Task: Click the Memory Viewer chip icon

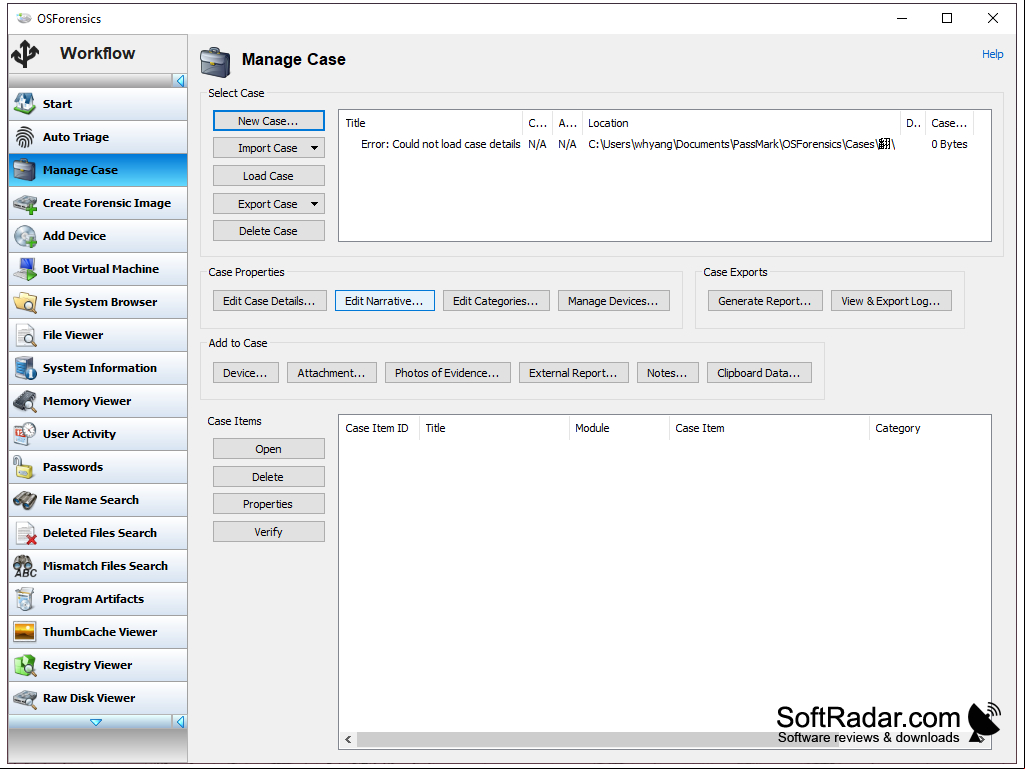Action: [x=25, y=401]
